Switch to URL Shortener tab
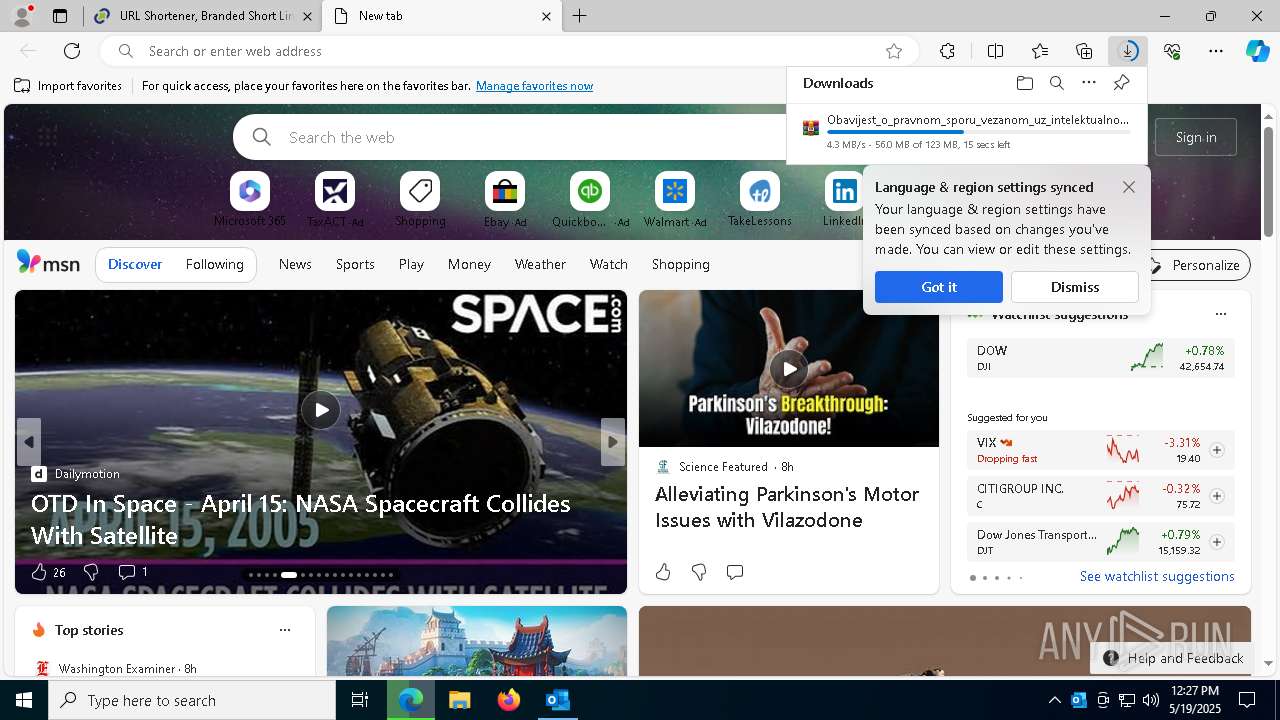 pyautogui.click(x=205, y=16)
